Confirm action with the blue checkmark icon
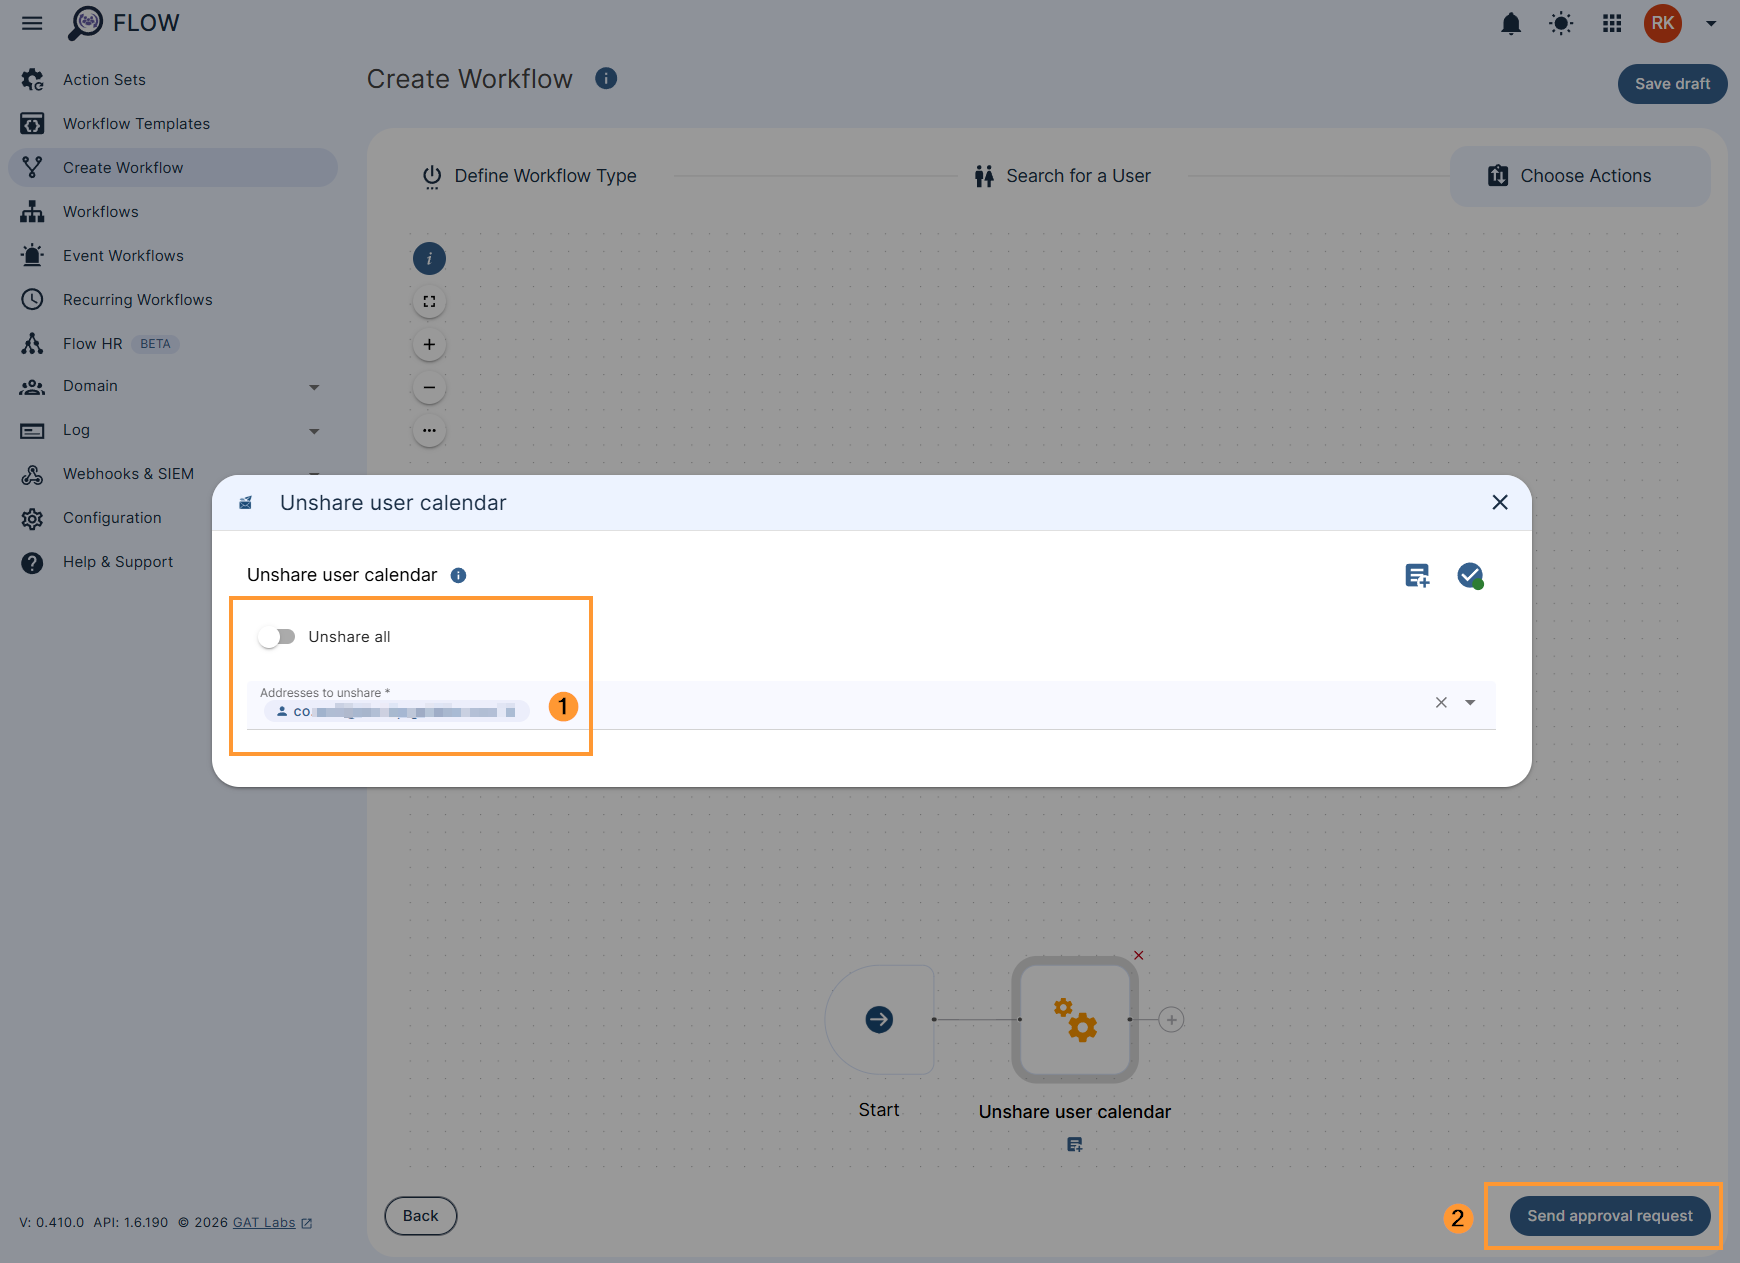1740x1263 pixels. click(1469, 575)
